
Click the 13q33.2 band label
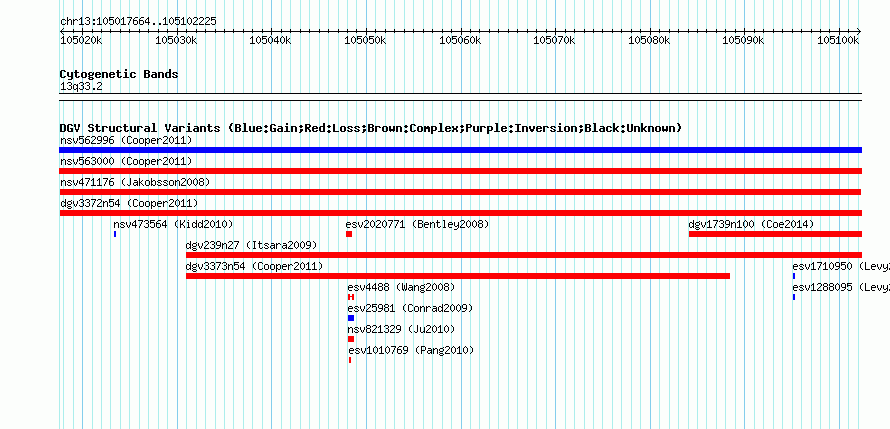coord(81,87)
